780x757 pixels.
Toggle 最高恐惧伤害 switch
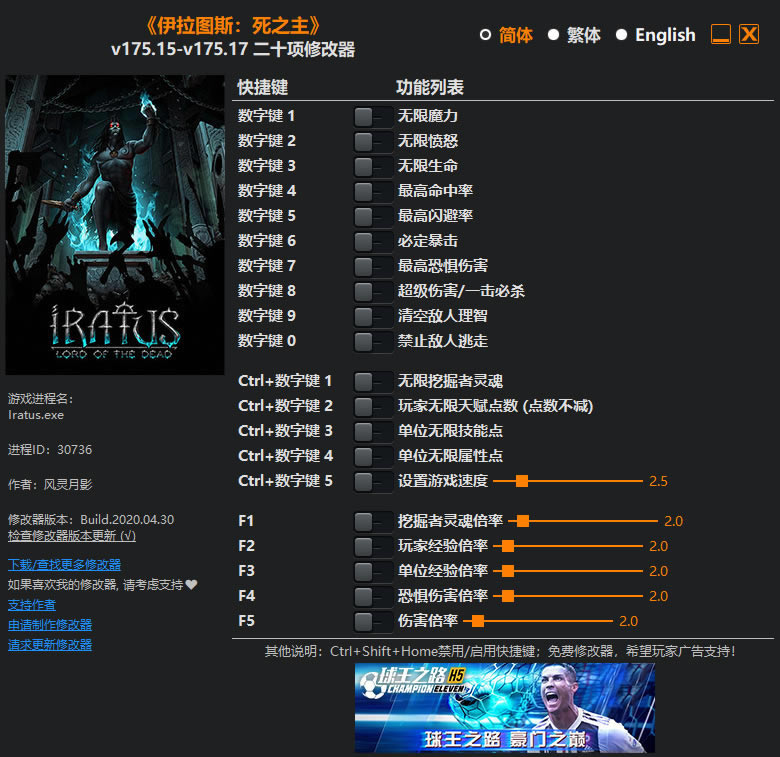pyautogui.click(x=373, y=267)
